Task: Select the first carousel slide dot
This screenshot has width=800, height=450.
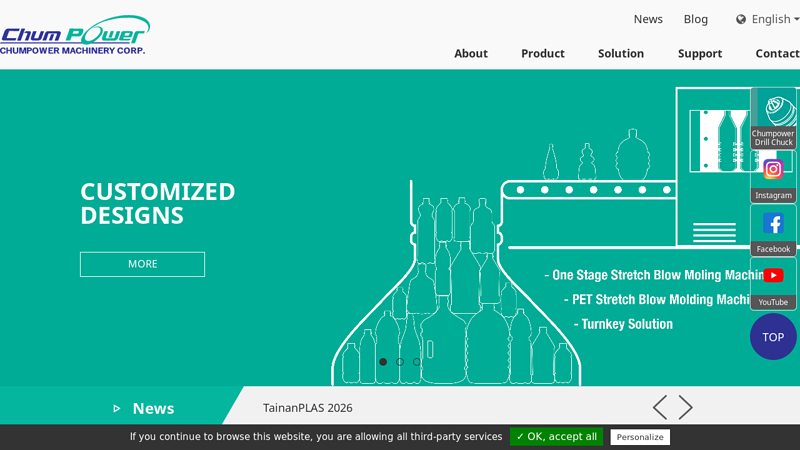Action: click(383, 362)
